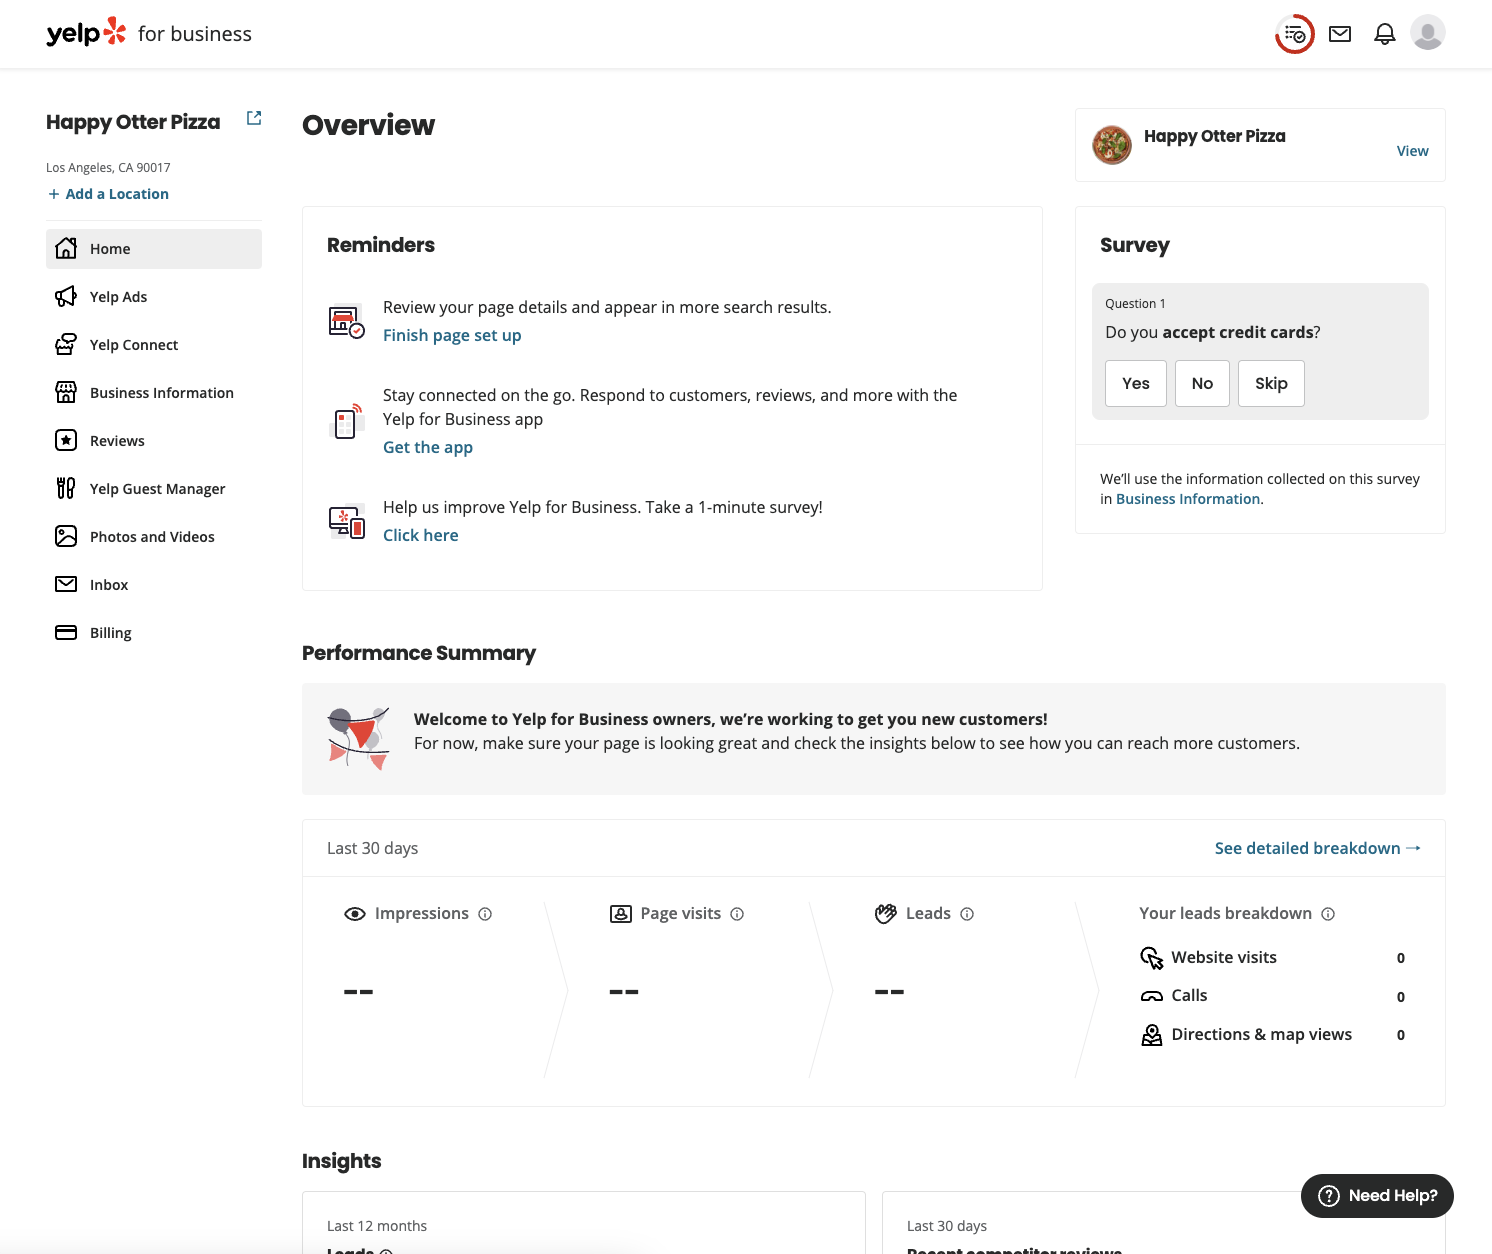Click the Website visits cursor icon

1152,958
